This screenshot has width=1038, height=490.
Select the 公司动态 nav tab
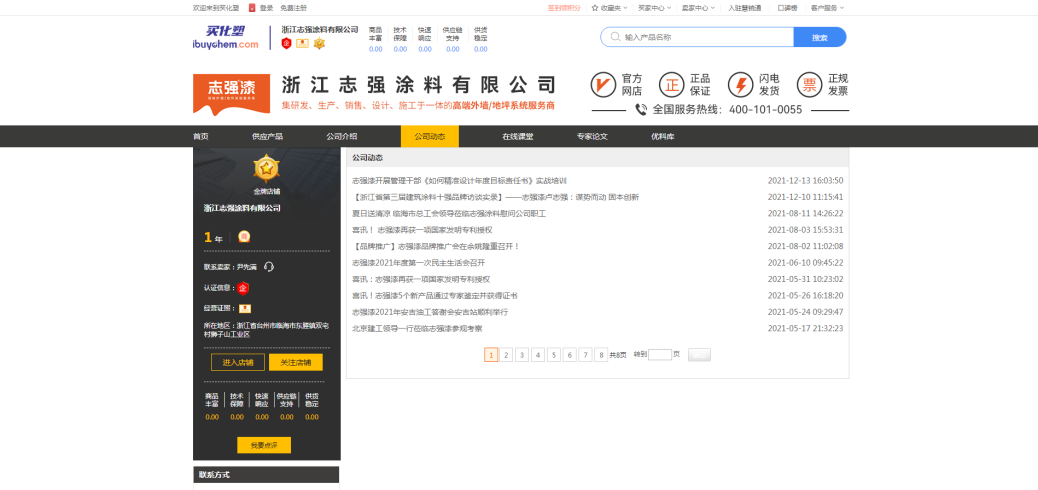430,136
